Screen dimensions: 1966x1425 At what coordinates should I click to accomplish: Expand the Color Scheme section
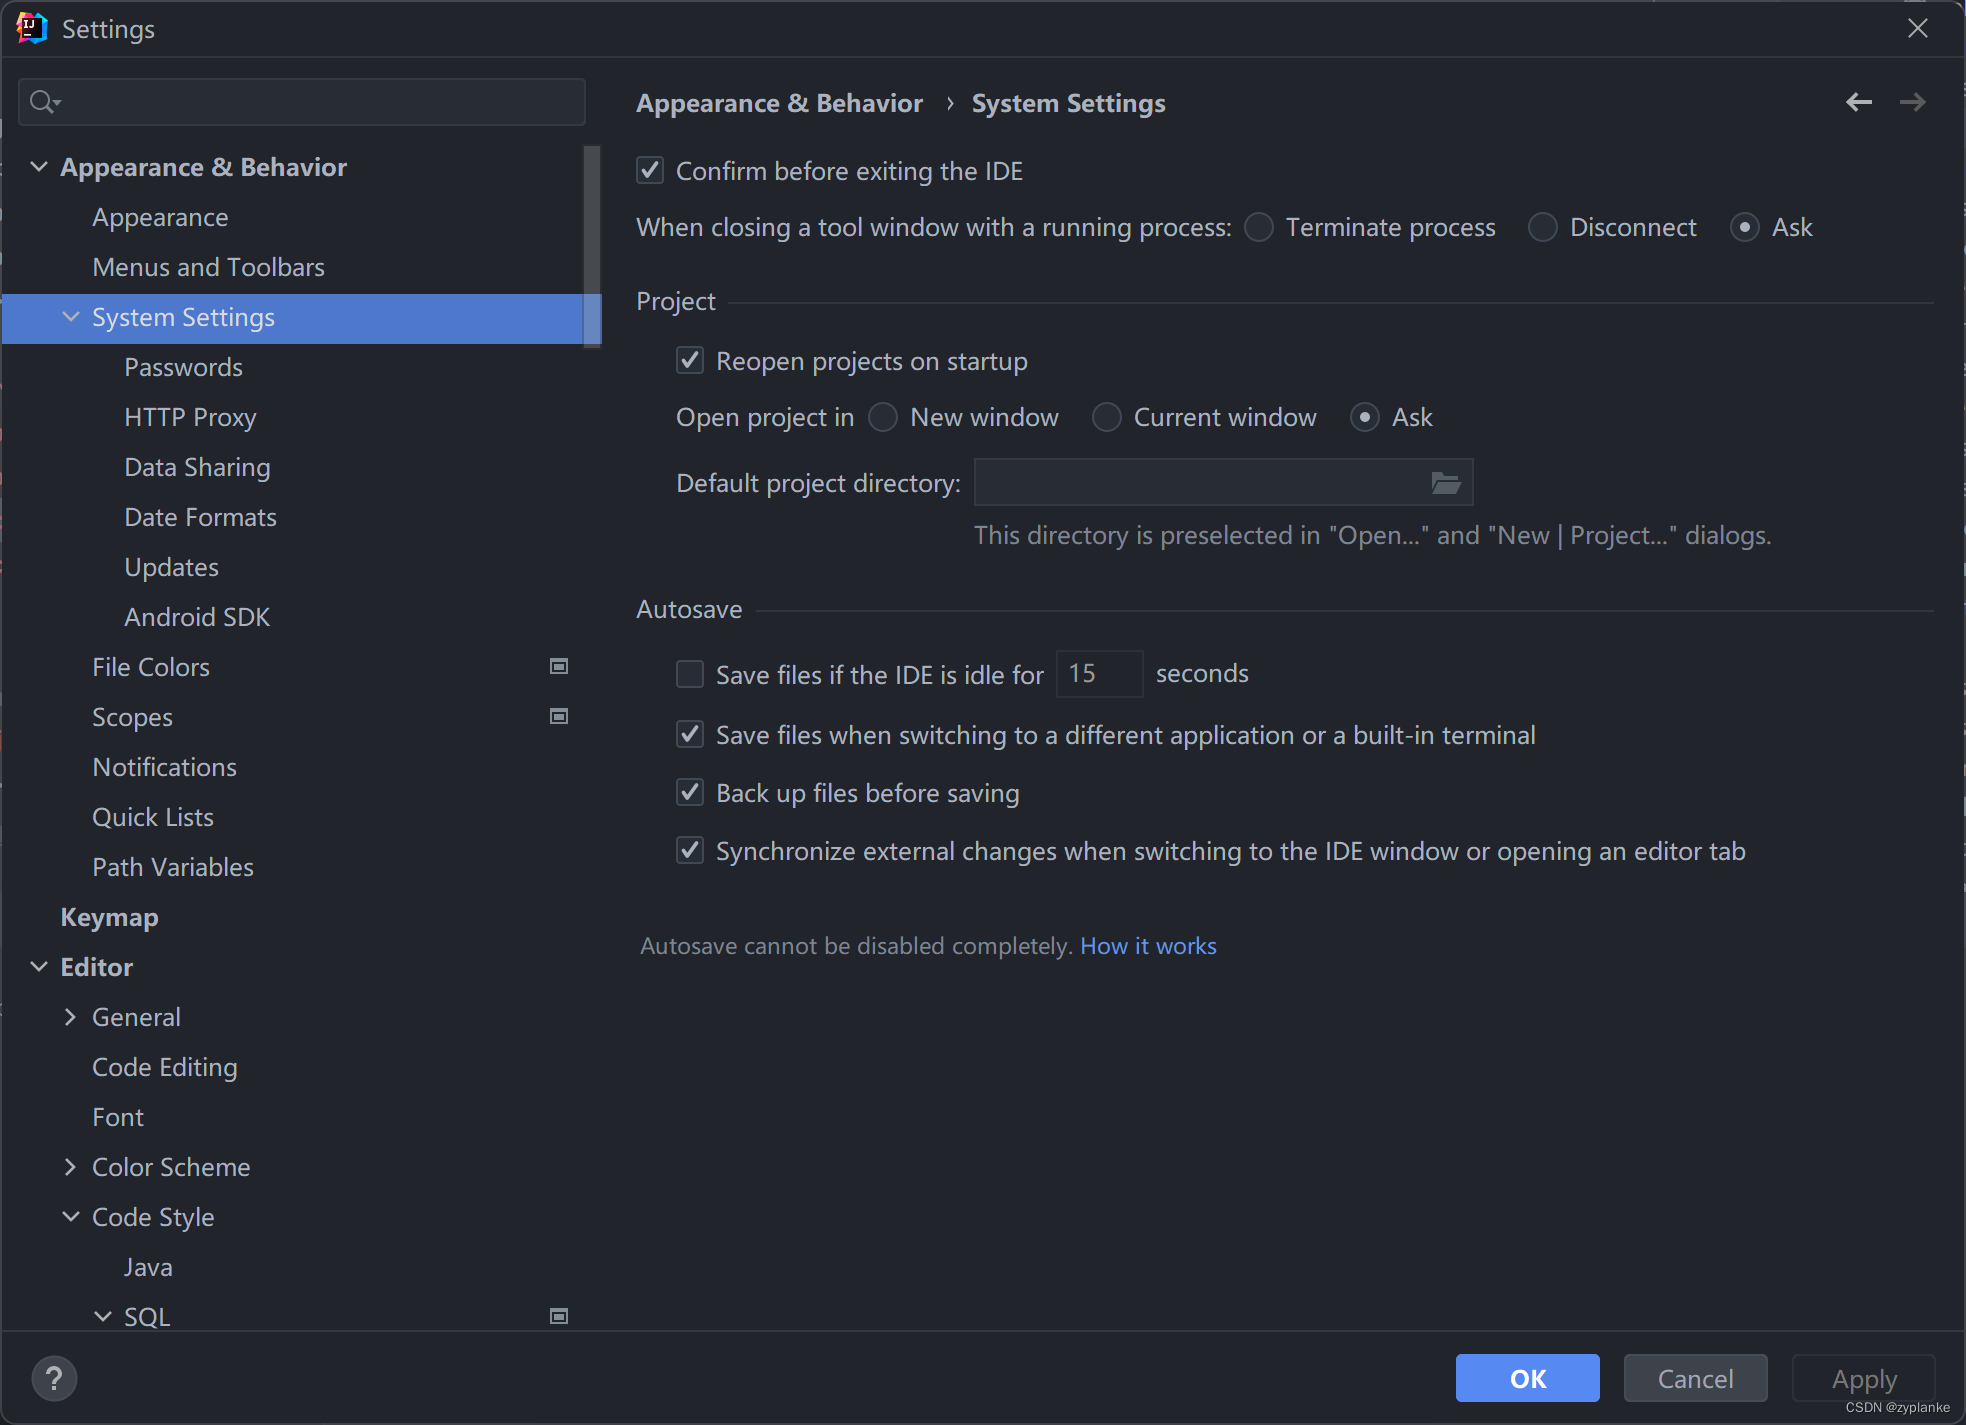point(70,1166)
